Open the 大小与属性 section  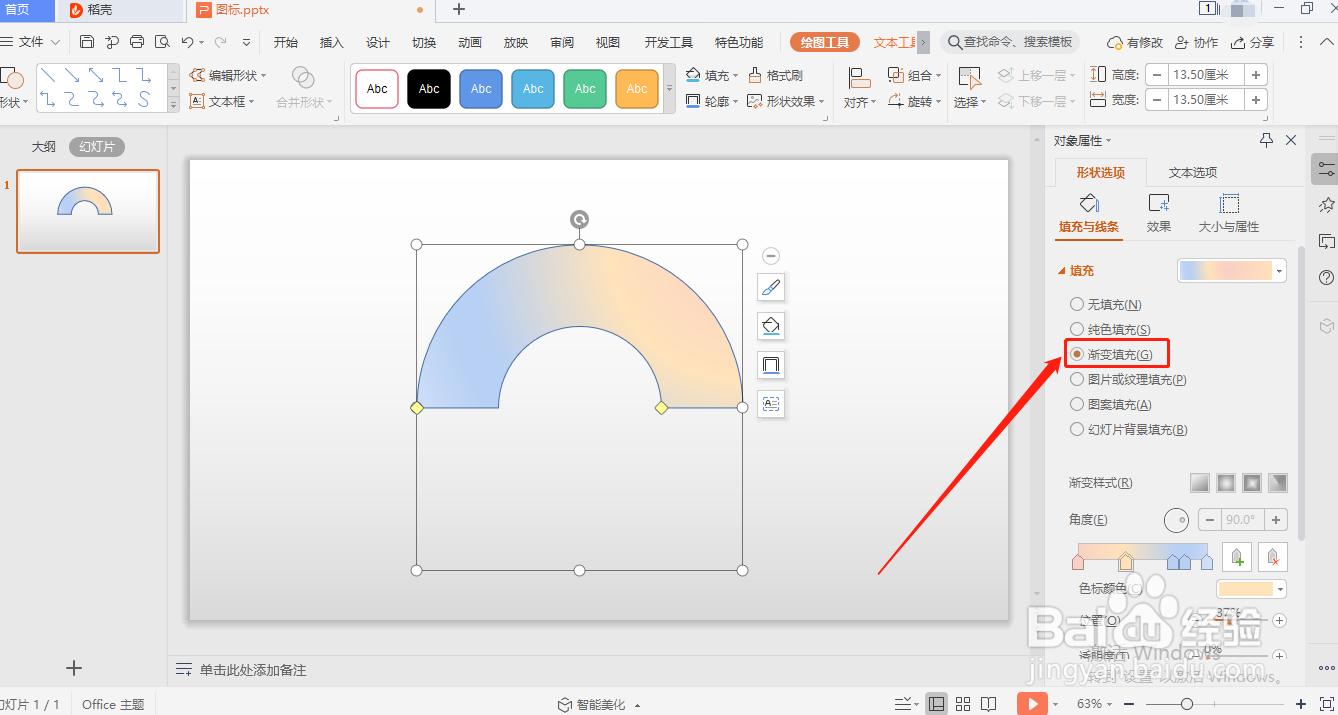point(1229,214)
